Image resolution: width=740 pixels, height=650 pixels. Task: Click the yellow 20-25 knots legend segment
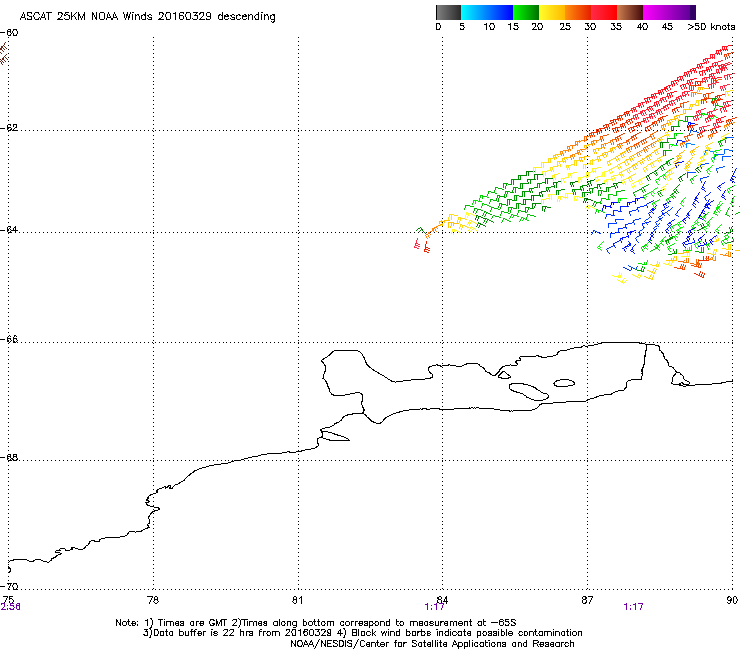click(x=551, y=12)
